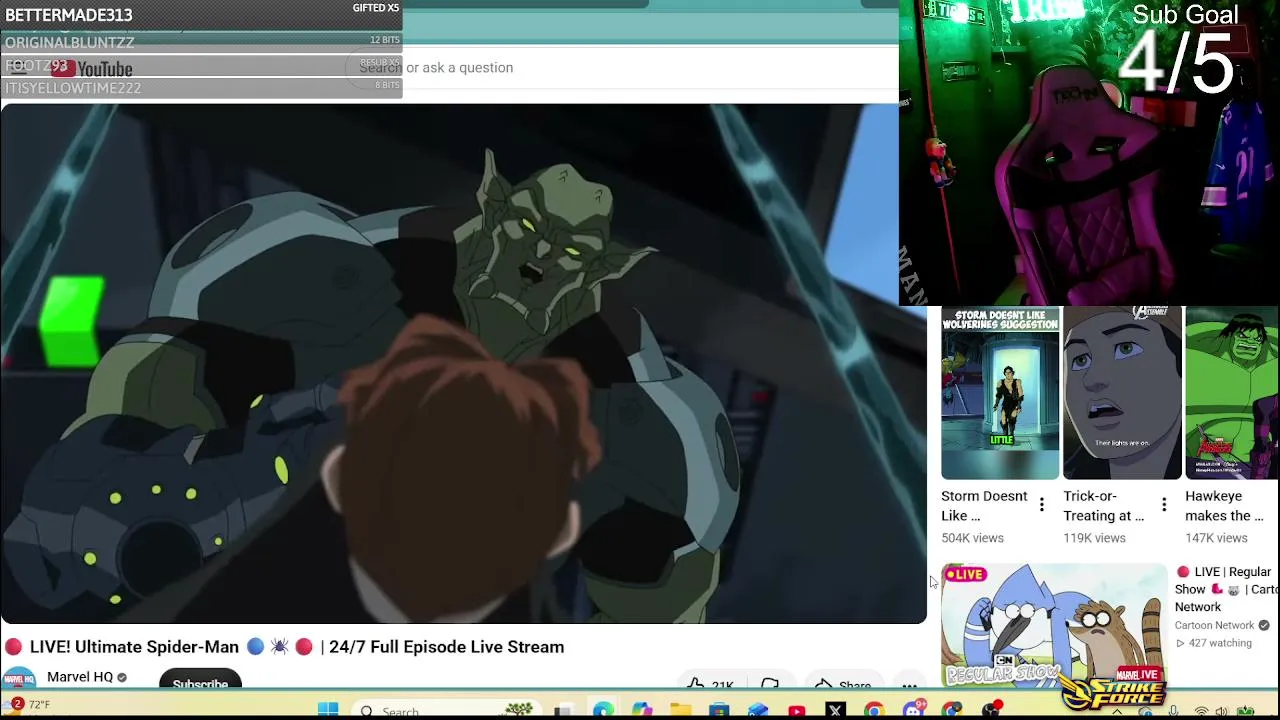Open Copilot from the taskbar
The height and width of the screenshot is (720, 1280).
tap(642, 710)
